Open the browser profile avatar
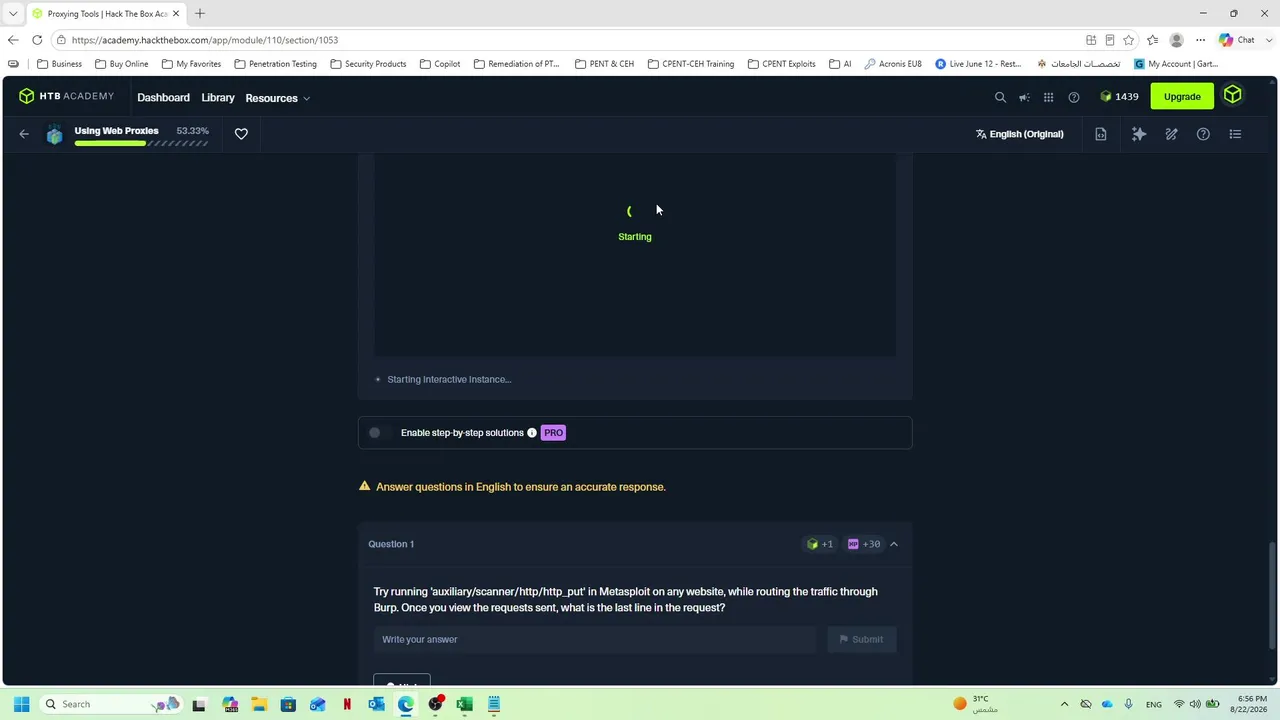Viewport: 1280px width, 720px height. point(1177,40)
